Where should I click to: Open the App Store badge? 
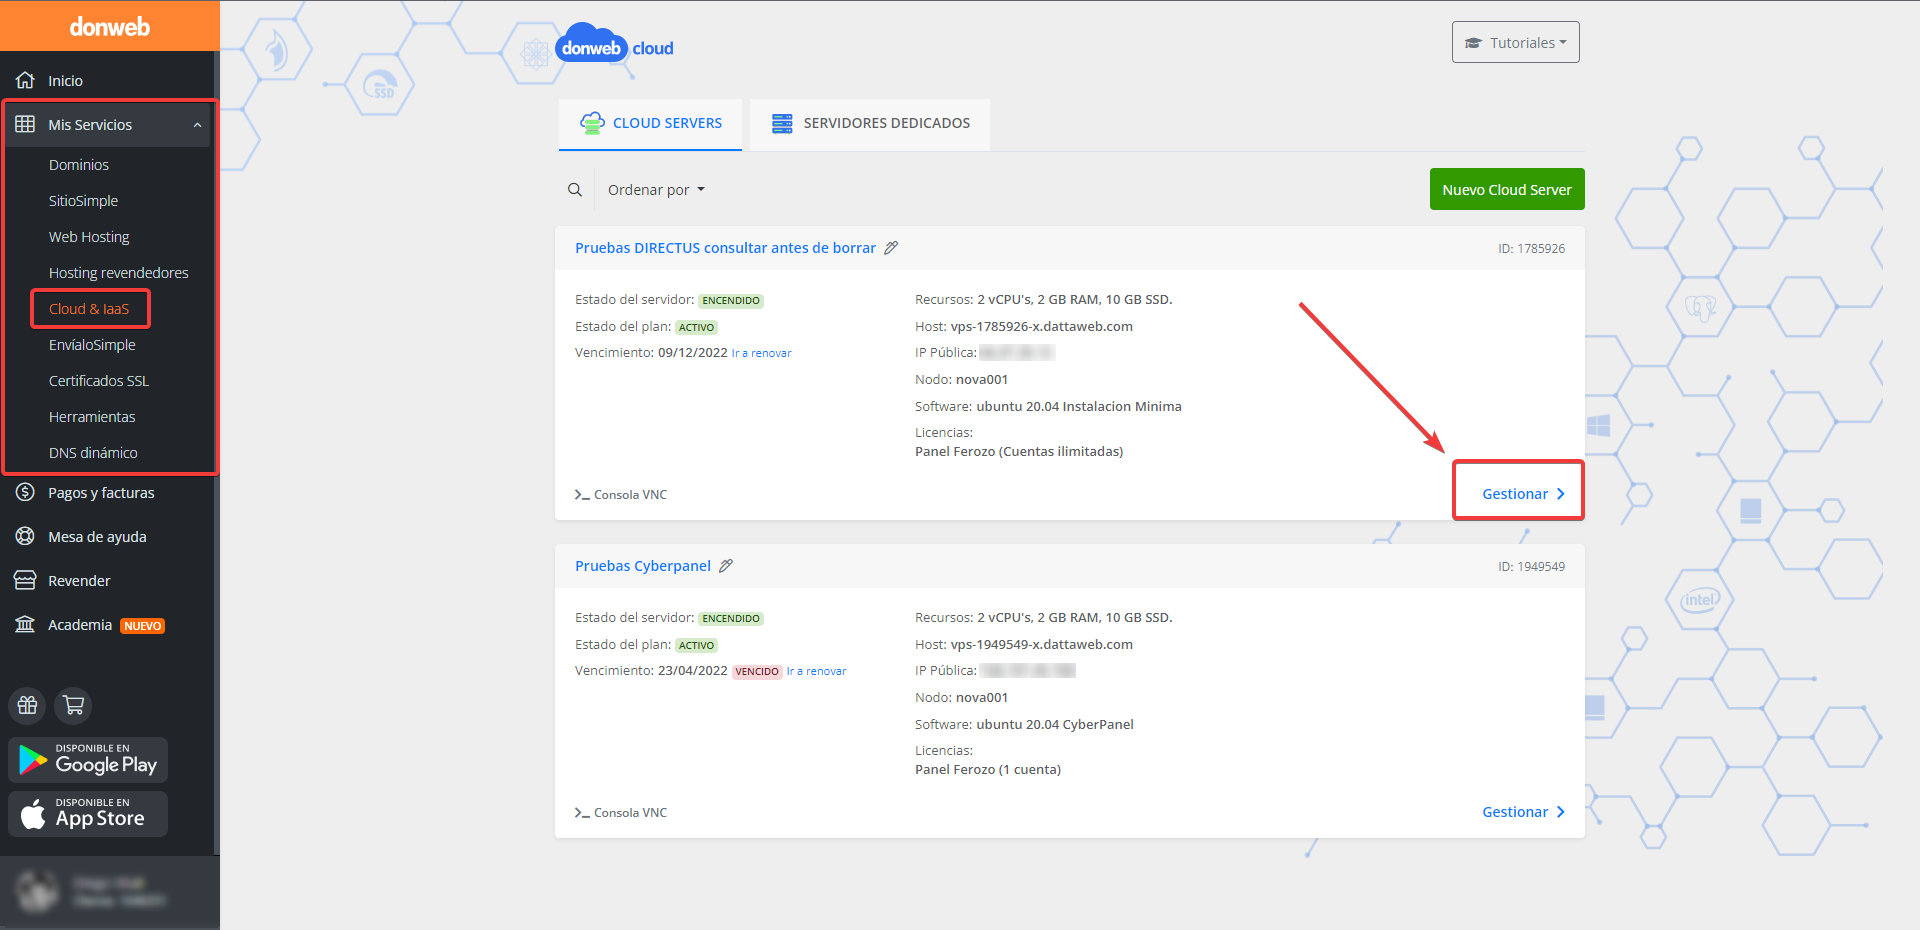point(88,814)
